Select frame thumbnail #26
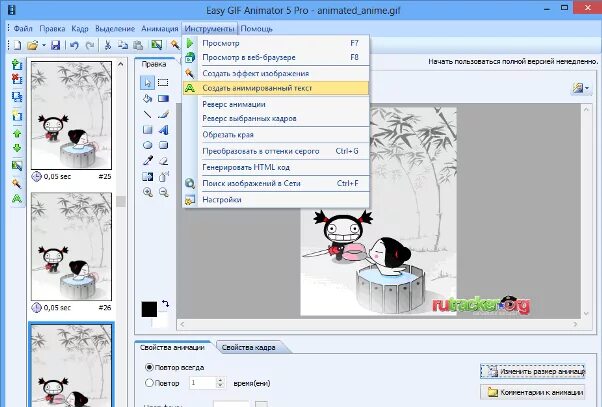Image resolution: width=602 pixels, height=407 pixels. tap(71, 247)
